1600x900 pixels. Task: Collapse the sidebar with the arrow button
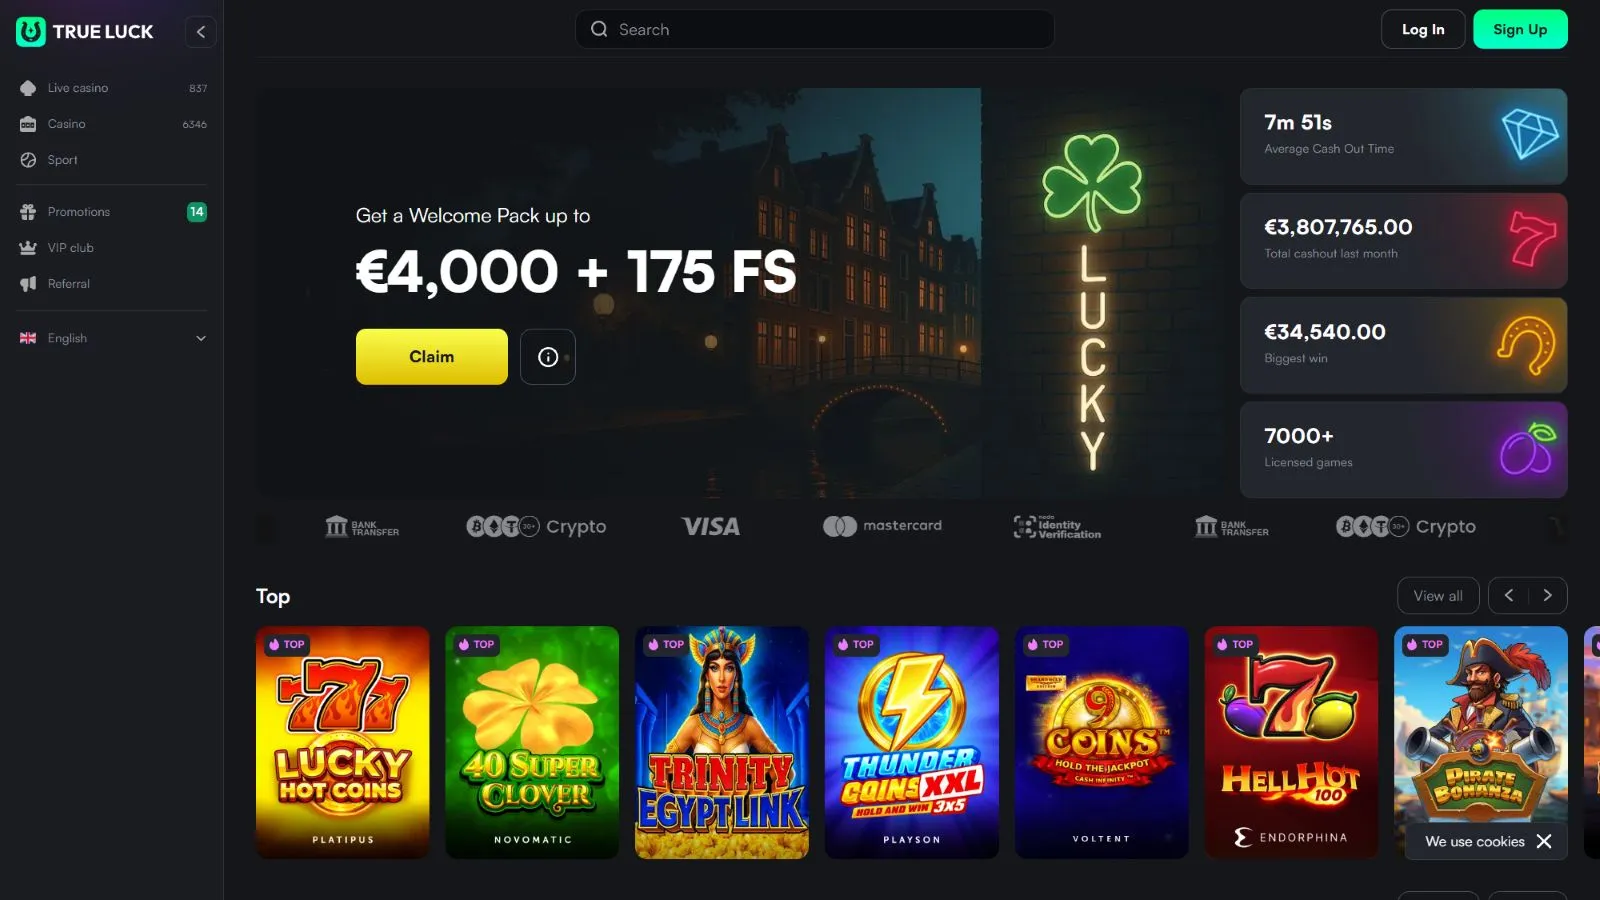pos(201,32)
